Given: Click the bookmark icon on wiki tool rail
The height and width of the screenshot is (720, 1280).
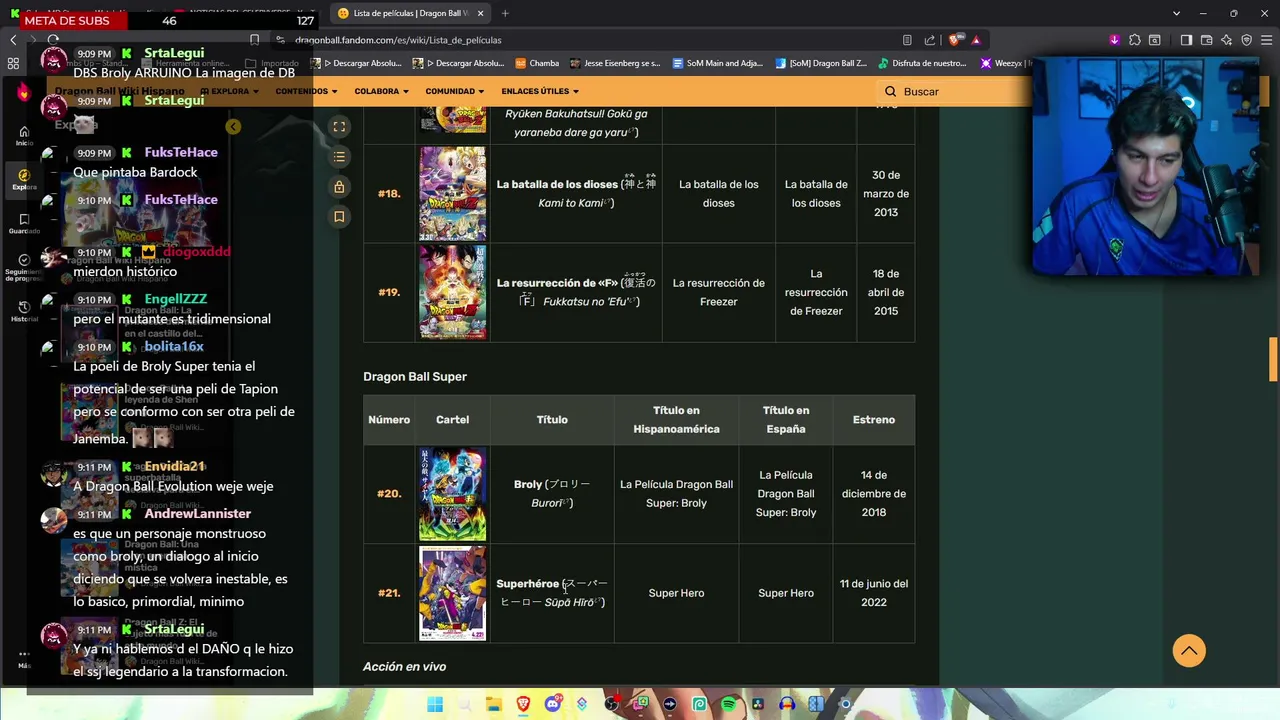Looking at the screenshot, I should 339,216.
